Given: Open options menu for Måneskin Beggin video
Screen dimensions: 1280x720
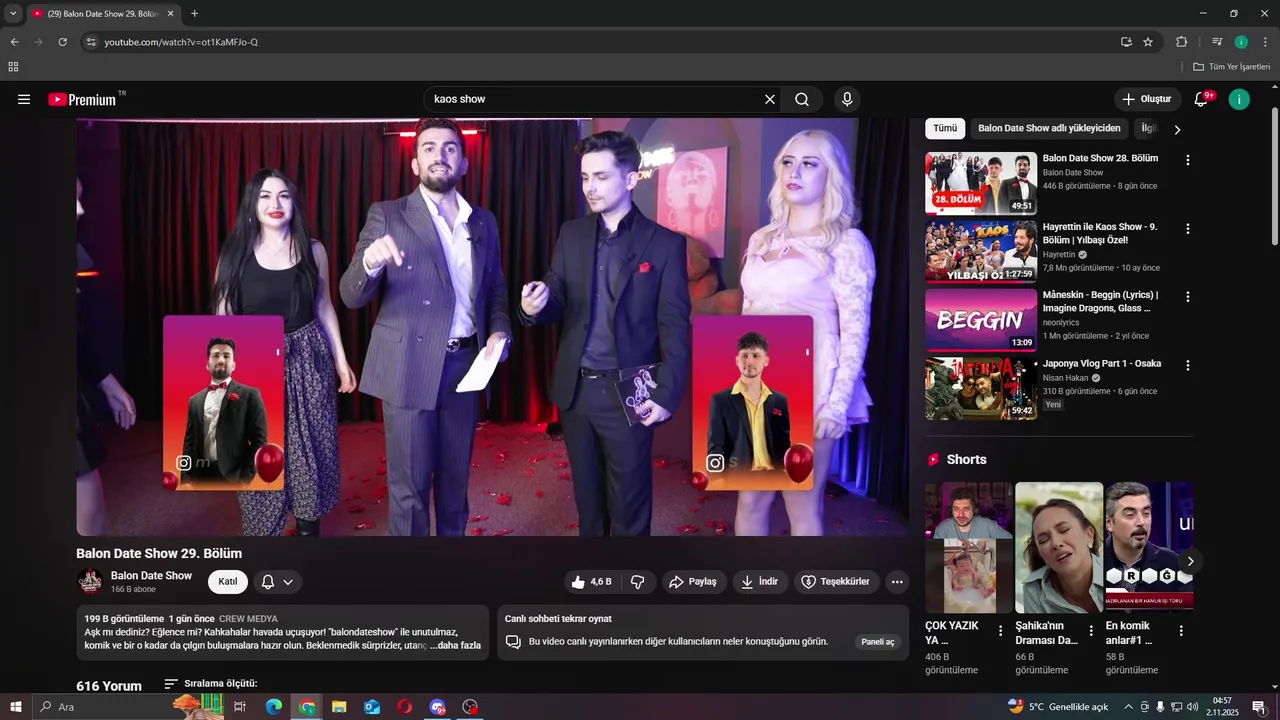Looking at the screenshot, I should click(x=1188, y=297).
